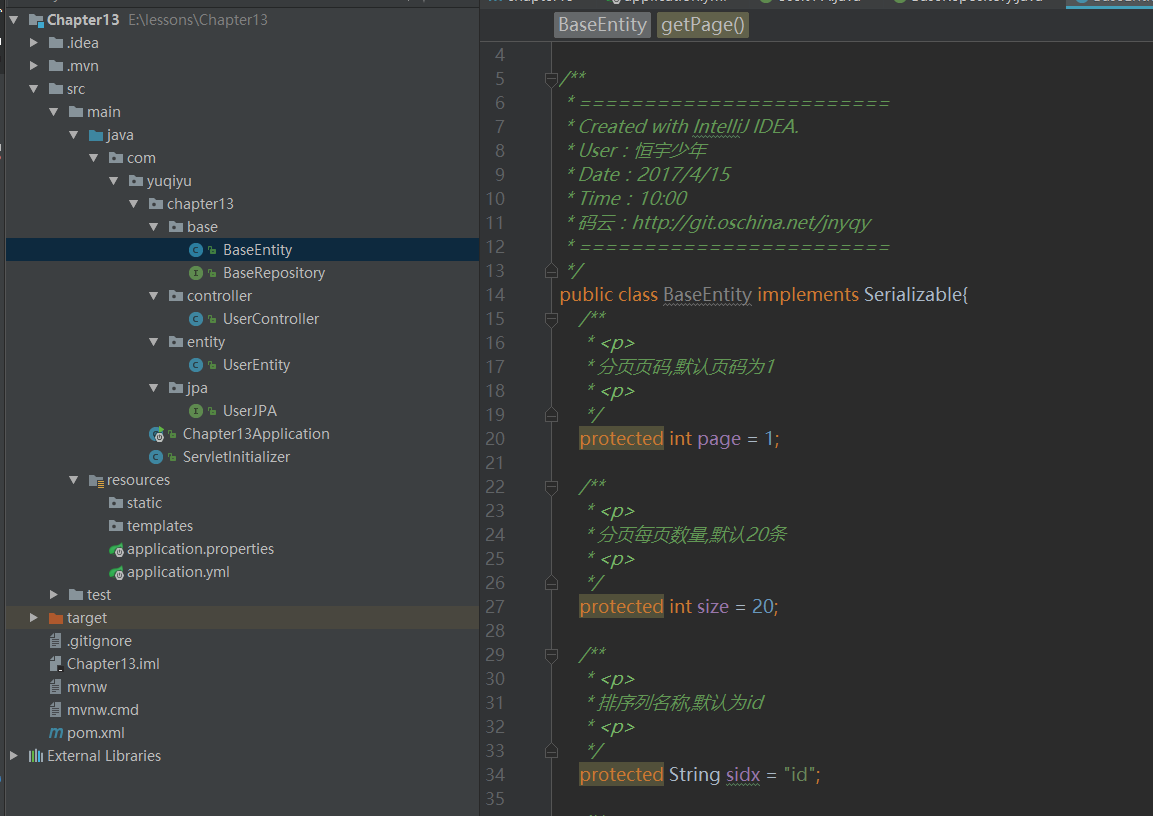
Task: Collapse the java folder arrow
Action: click(73, 135)
